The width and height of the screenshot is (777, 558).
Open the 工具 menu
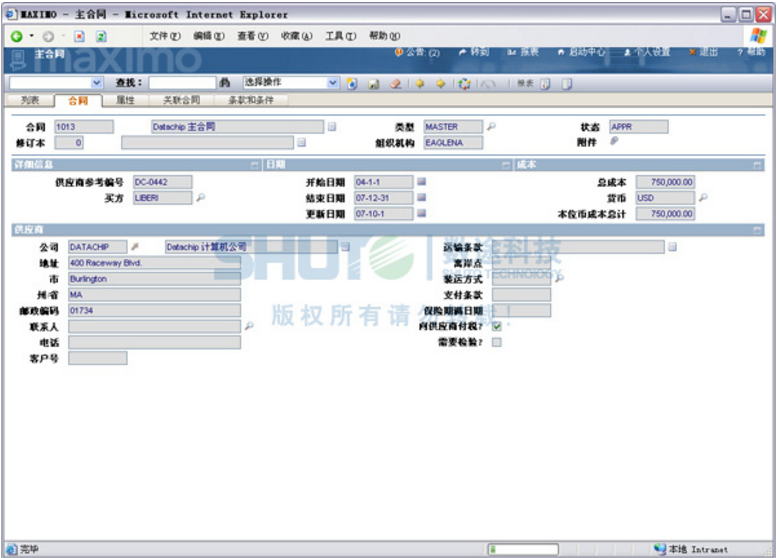[340, 36]
